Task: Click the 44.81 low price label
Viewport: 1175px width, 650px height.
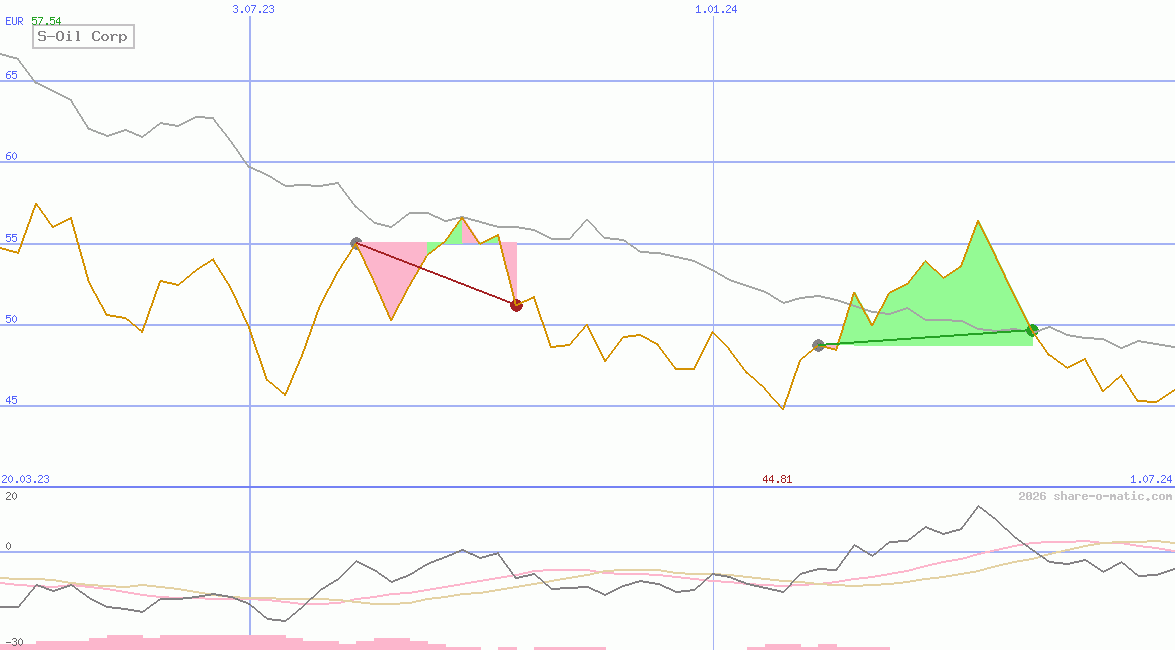Action: coord(777,479)
